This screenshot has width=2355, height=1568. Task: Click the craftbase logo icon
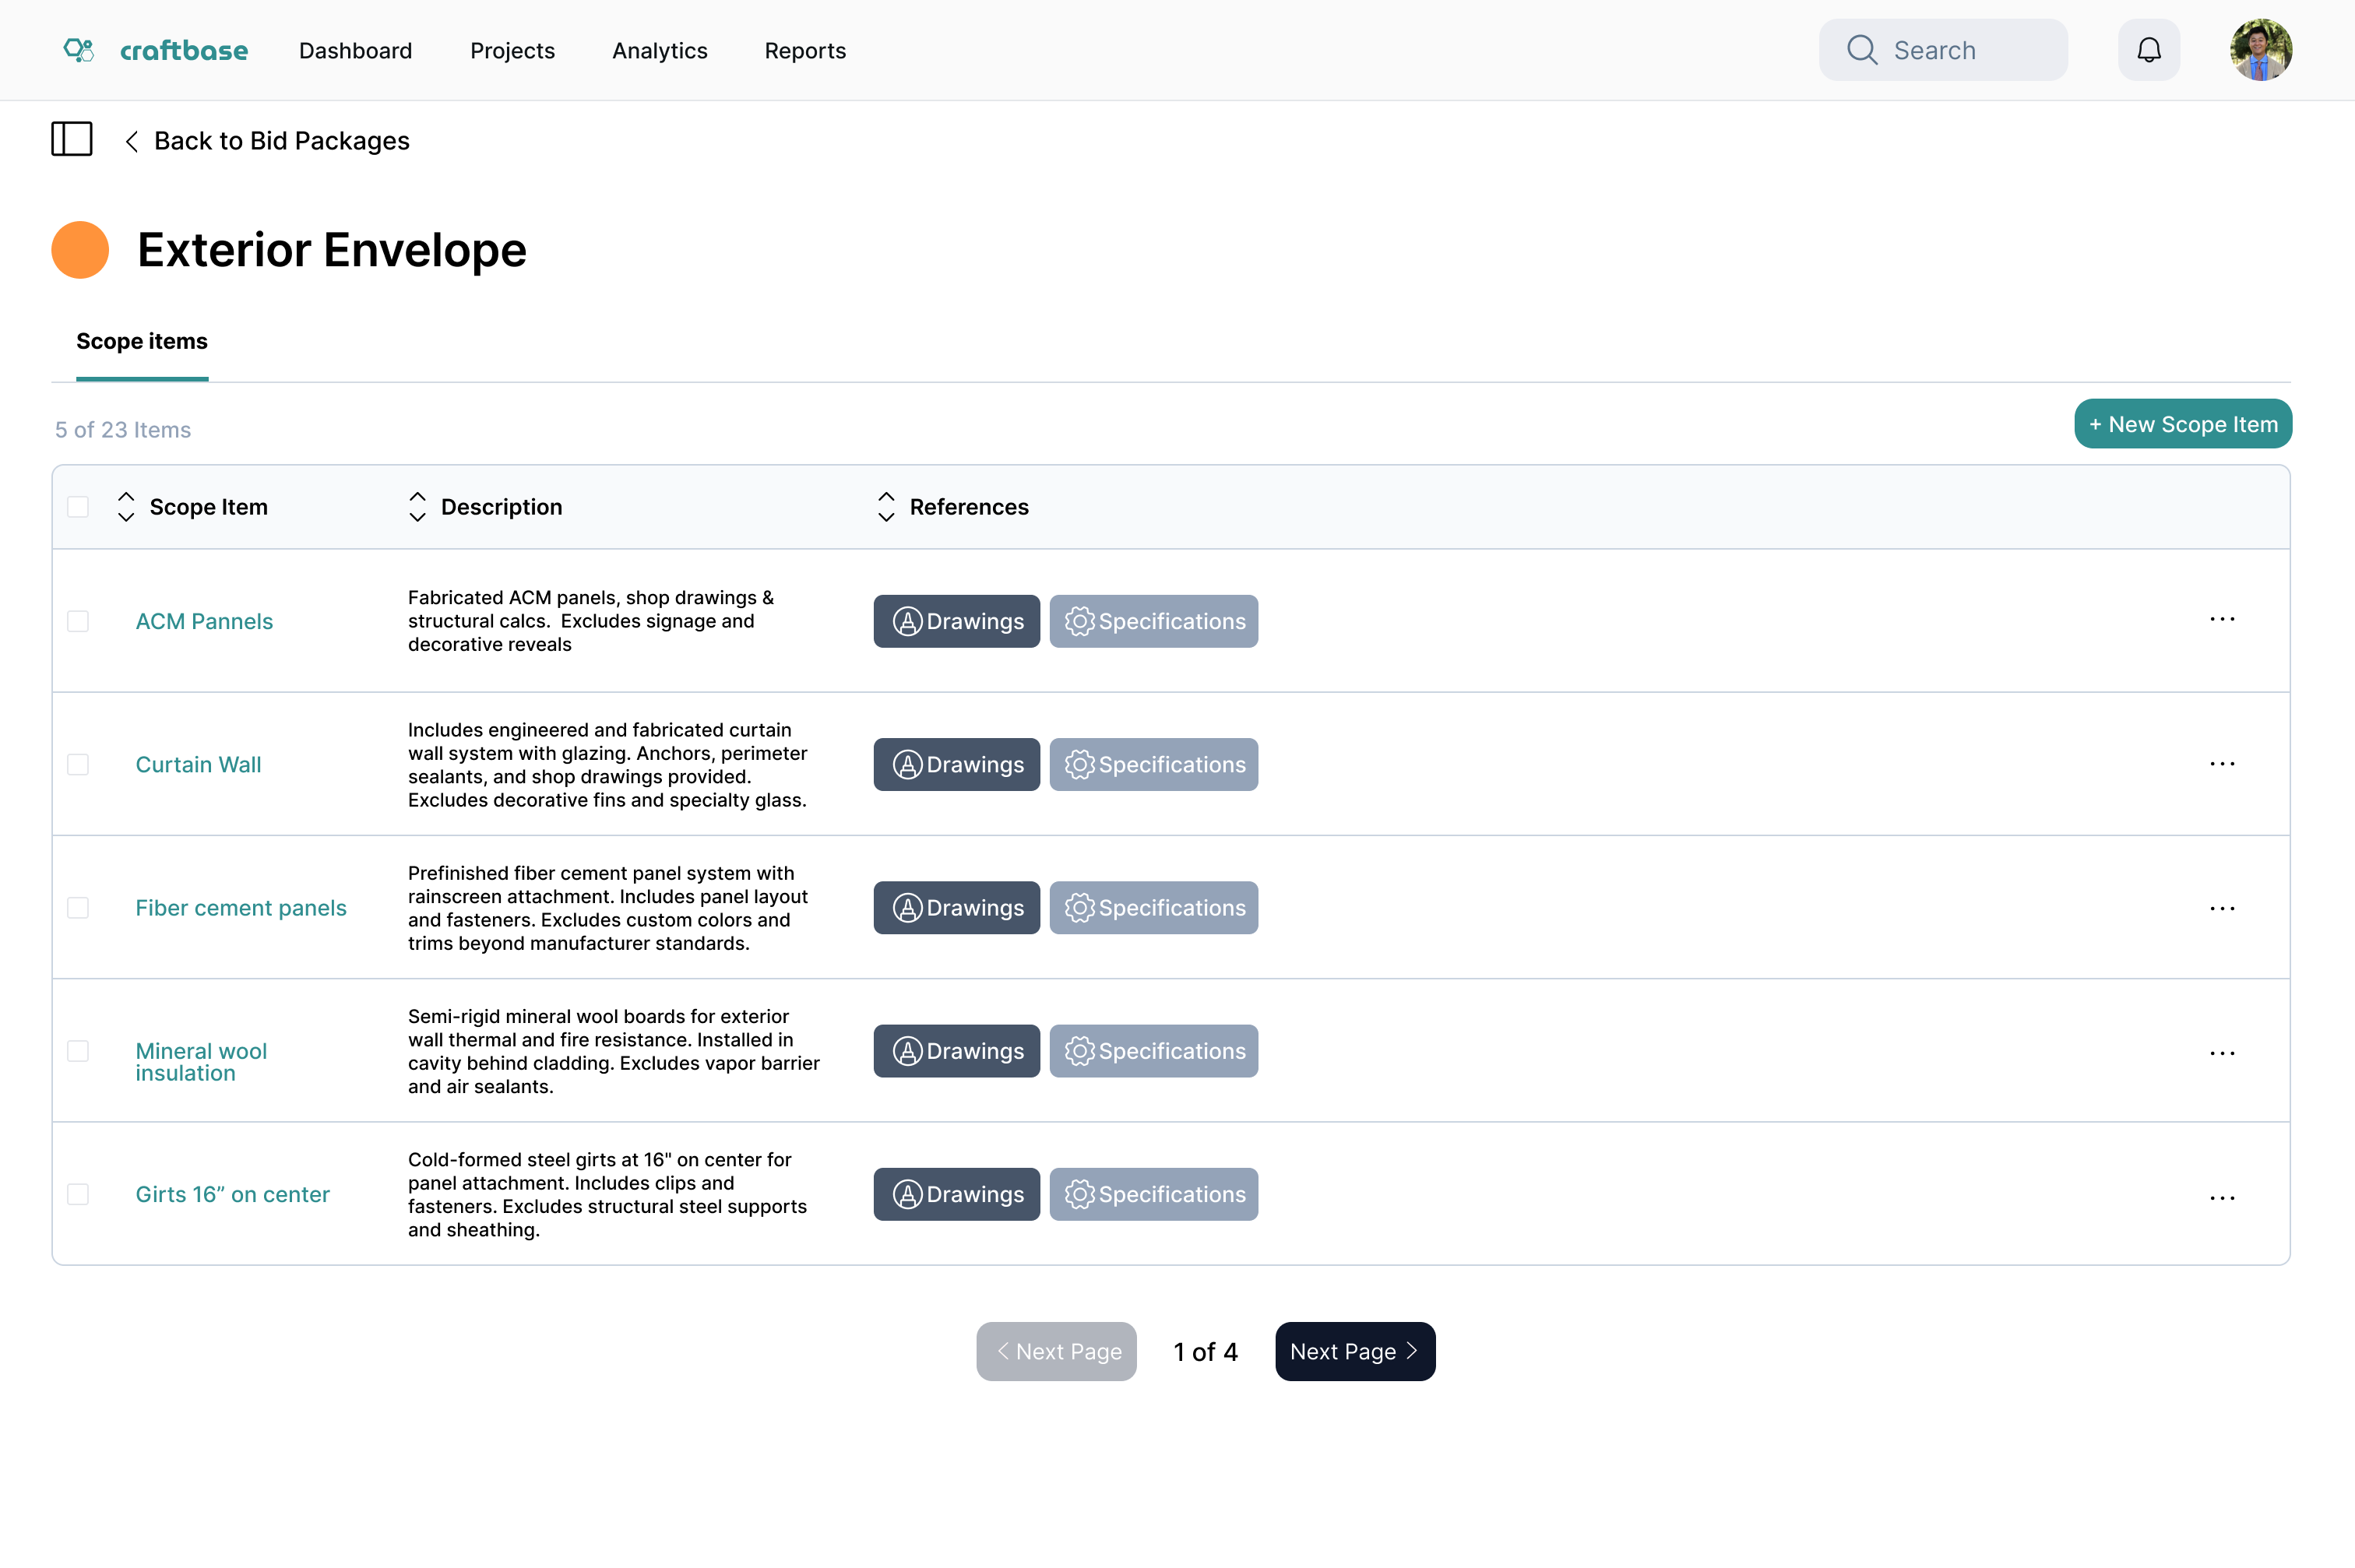point(78,50)
